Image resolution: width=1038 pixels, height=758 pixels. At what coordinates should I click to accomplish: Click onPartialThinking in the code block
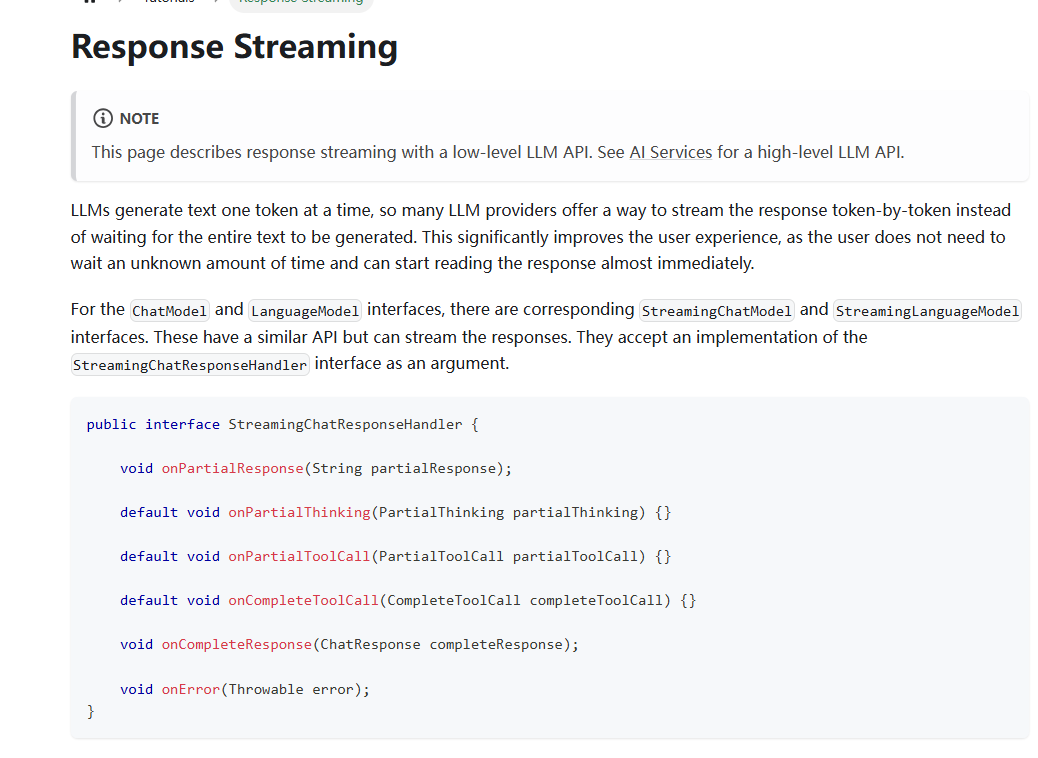[299, 512]
